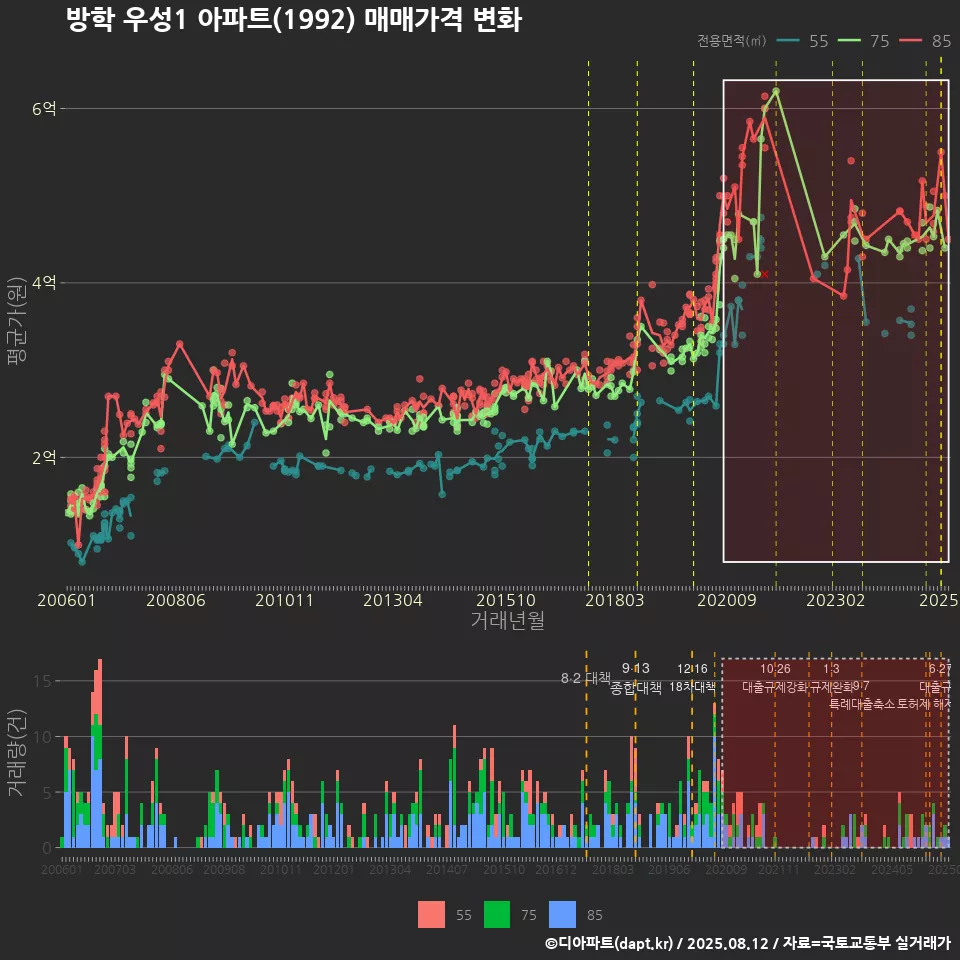The height and width of the screenshot is (960, 960).
Task: Click the 10·26 대출규제강화 policy annotation
Action: [775, 678]
